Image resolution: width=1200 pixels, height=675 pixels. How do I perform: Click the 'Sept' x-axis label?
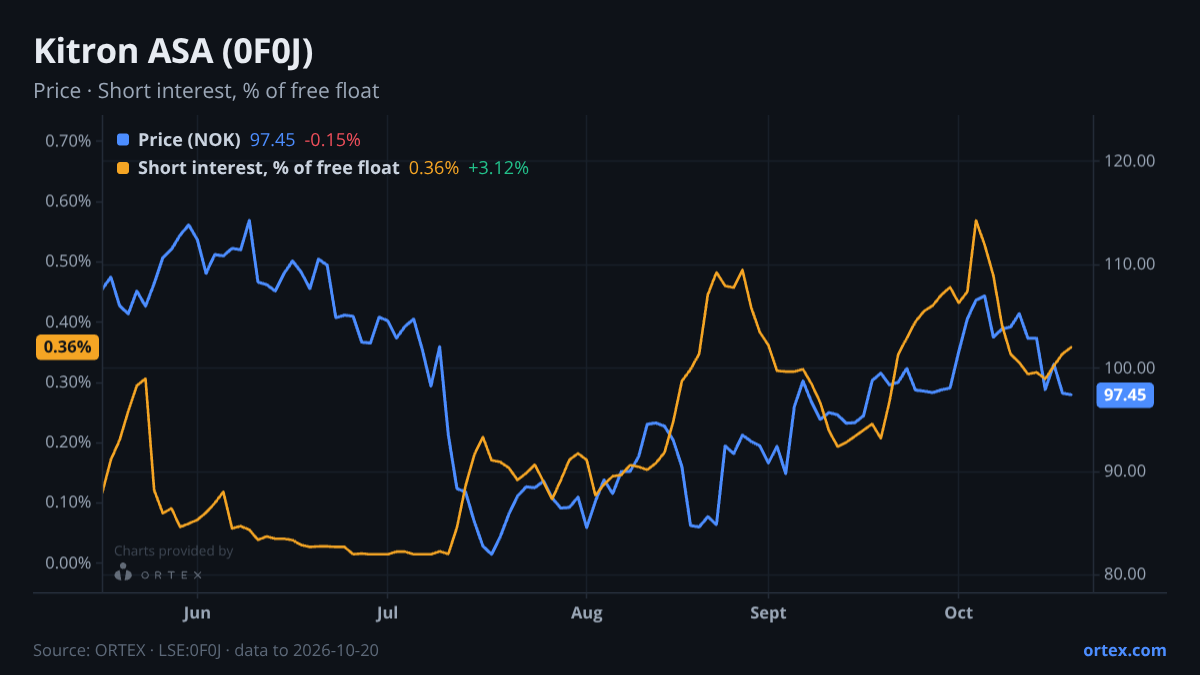tap(768, 613)
